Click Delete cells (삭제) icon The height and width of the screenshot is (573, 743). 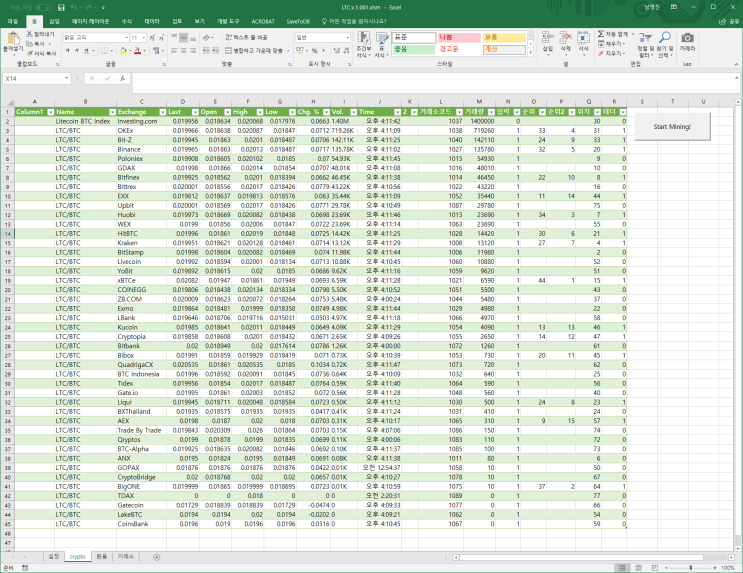point(566,38)
